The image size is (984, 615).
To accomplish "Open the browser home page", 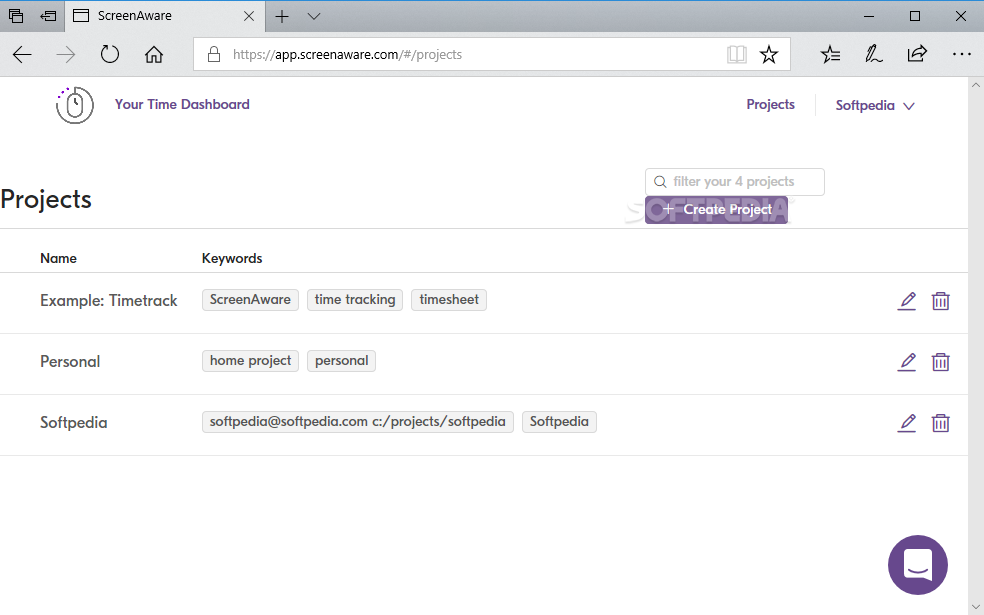I will click(154, 55).
